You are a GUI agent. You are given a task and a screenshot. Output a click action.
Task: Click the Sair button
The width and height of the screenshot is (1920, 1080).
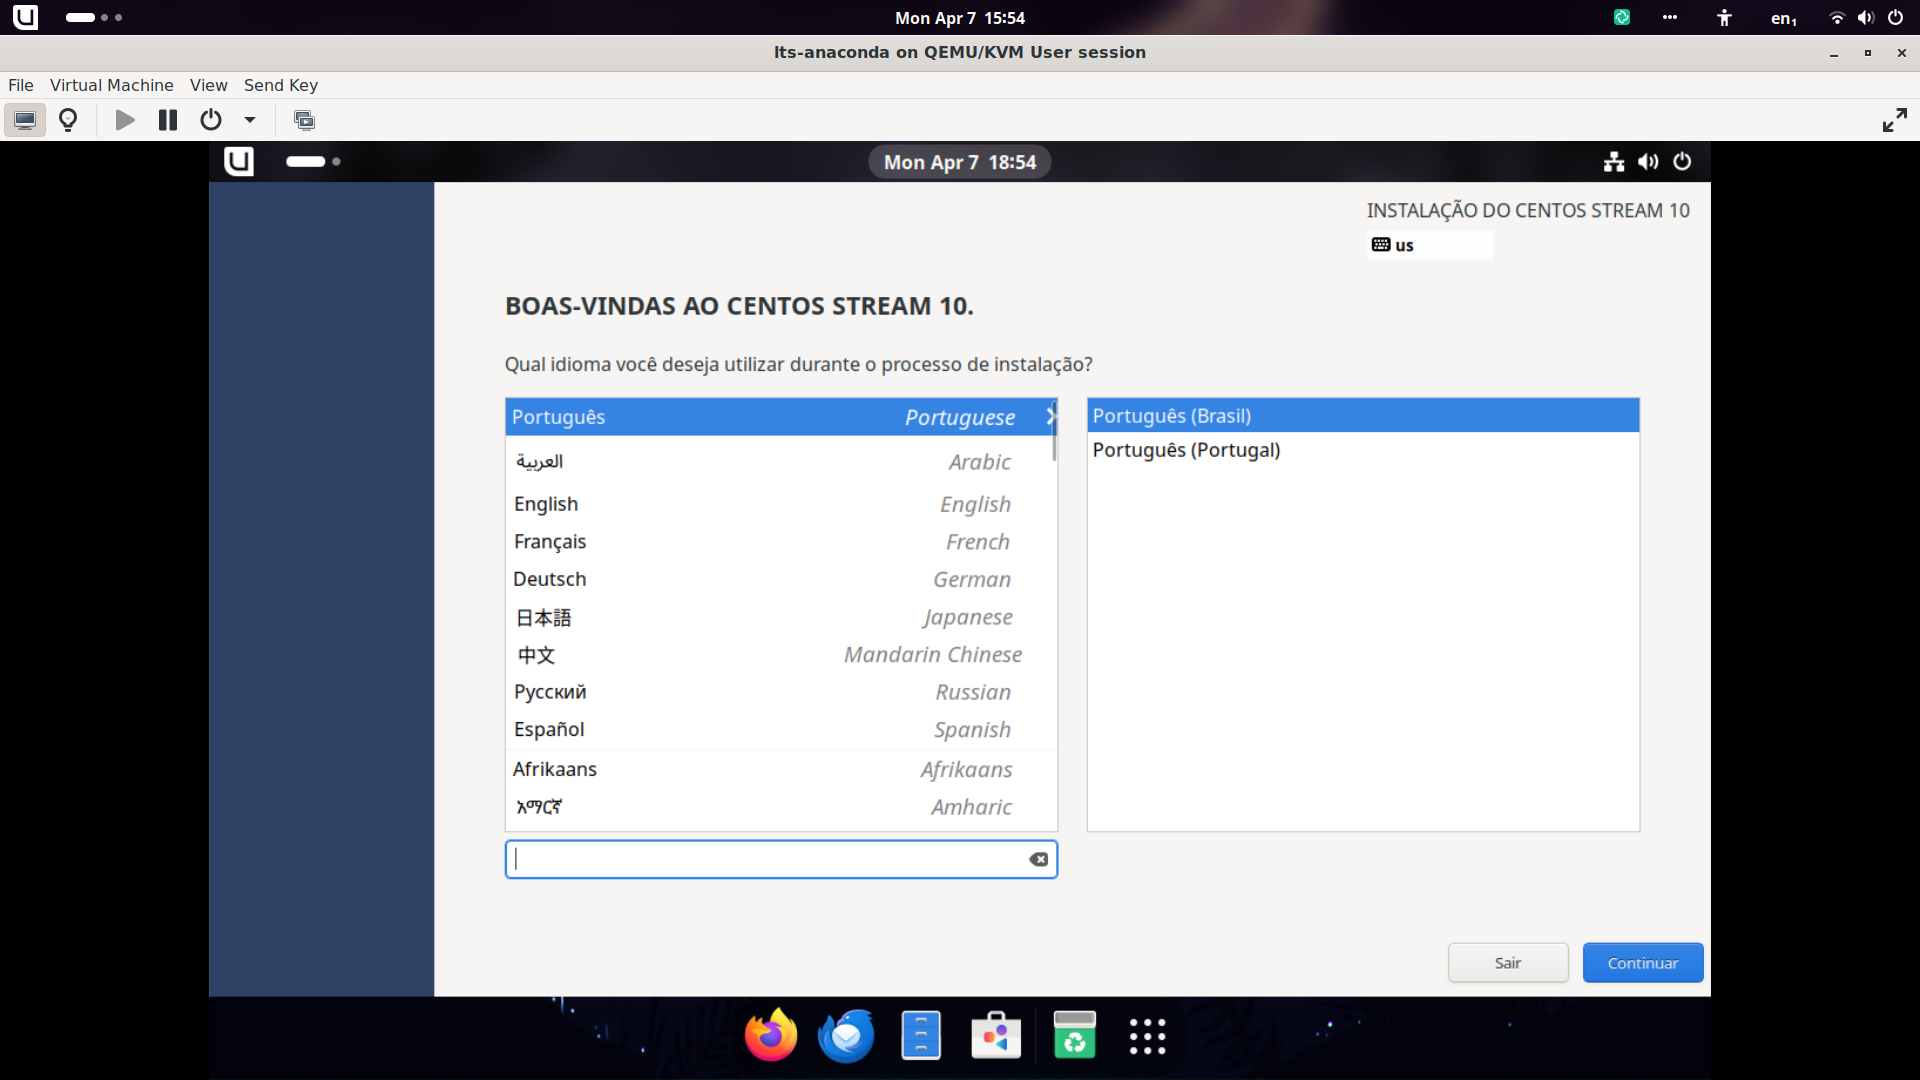coord(1507,962)
